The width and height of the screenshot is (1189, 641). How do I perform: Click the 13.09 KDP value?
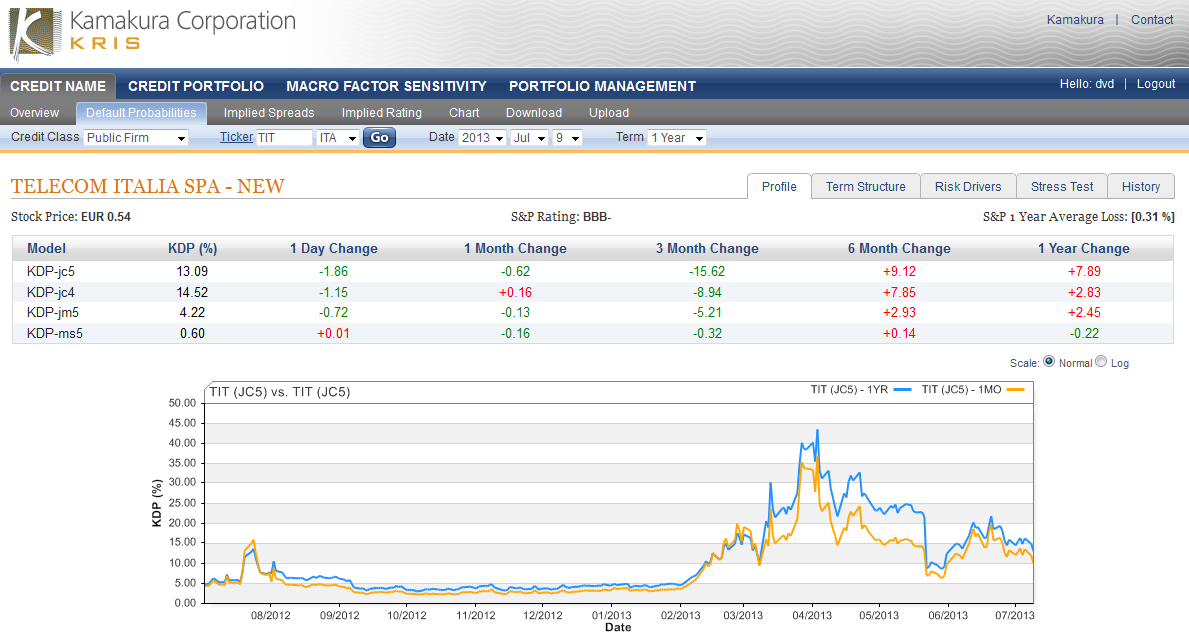tap(193, 272)
